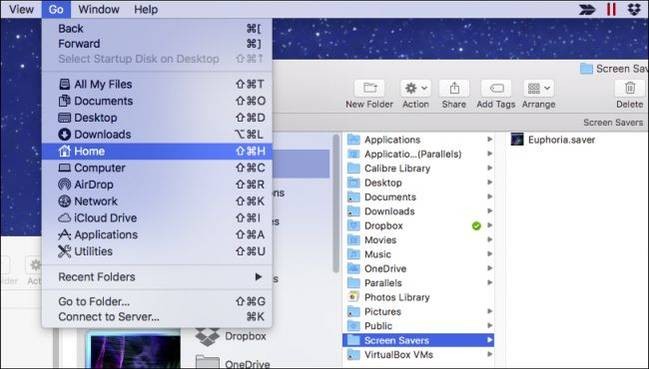Click the Applications icon in Go menu
The image size is (649, 369).
(x=65, y=235)
